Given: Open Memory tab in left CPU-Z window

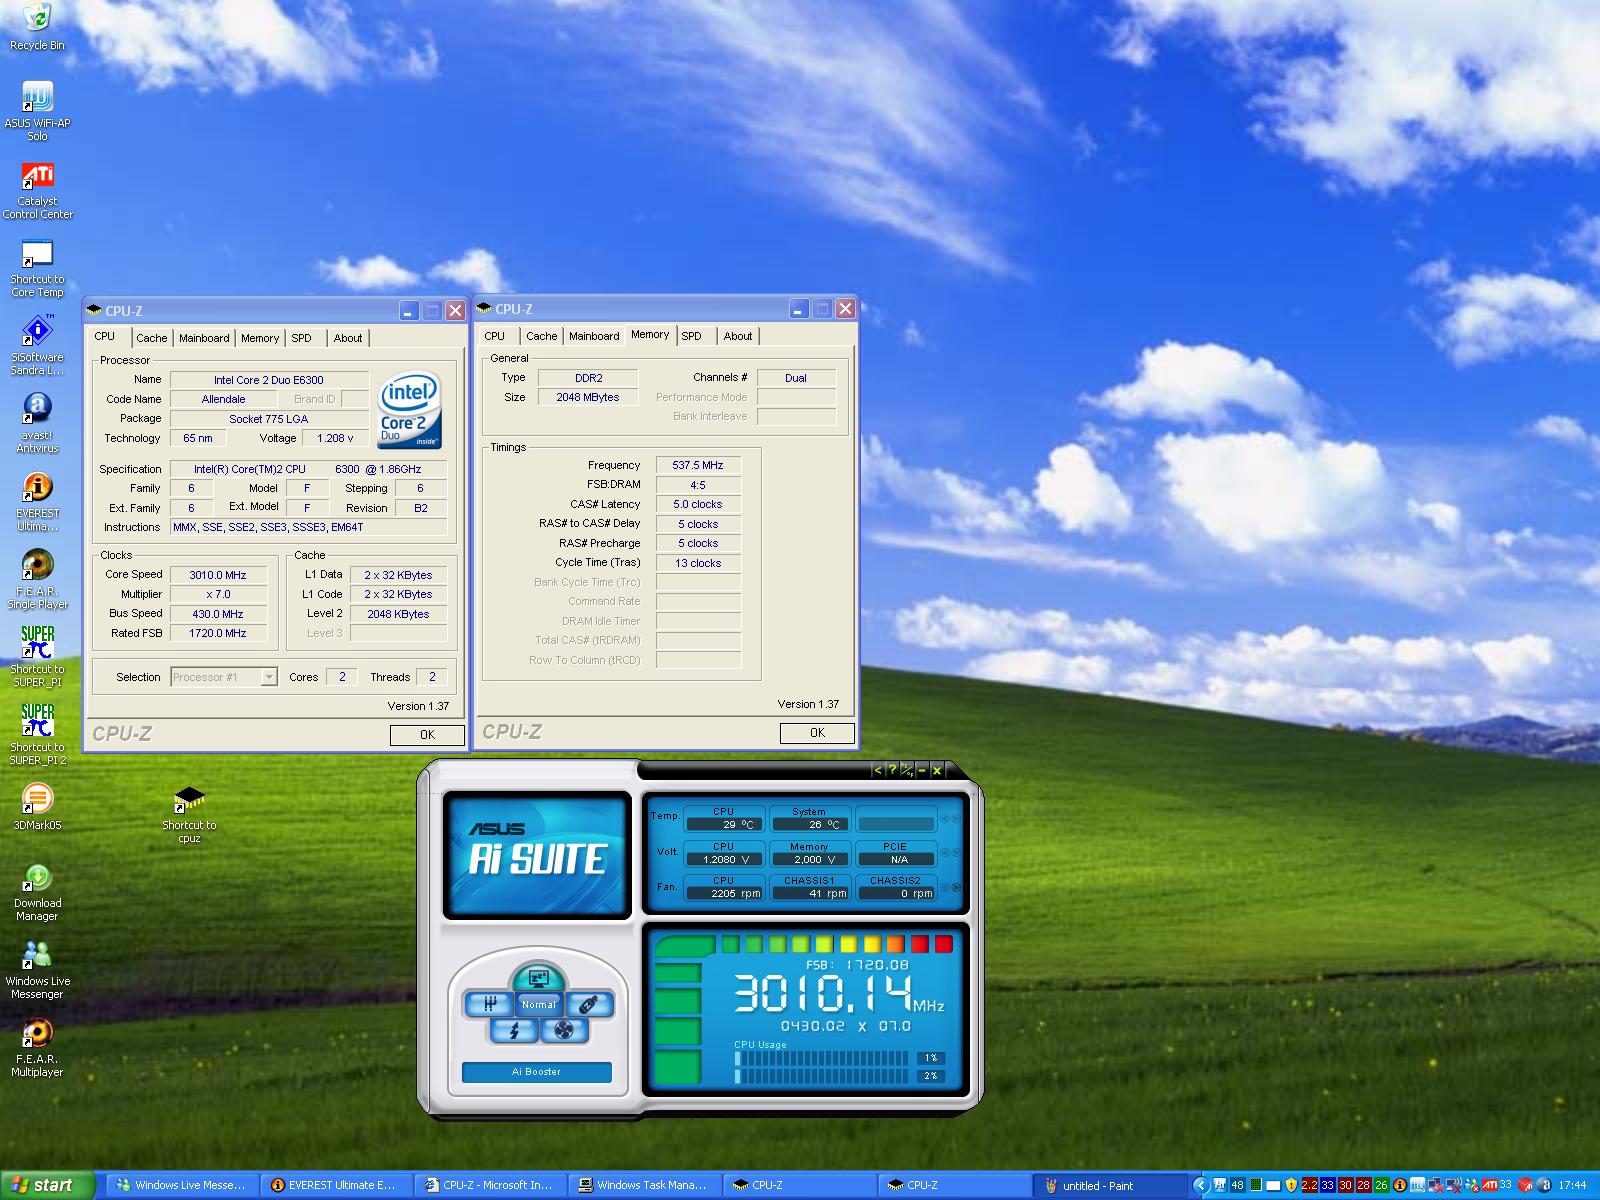Looking at the screenshot, I should (x=260, y=338).
